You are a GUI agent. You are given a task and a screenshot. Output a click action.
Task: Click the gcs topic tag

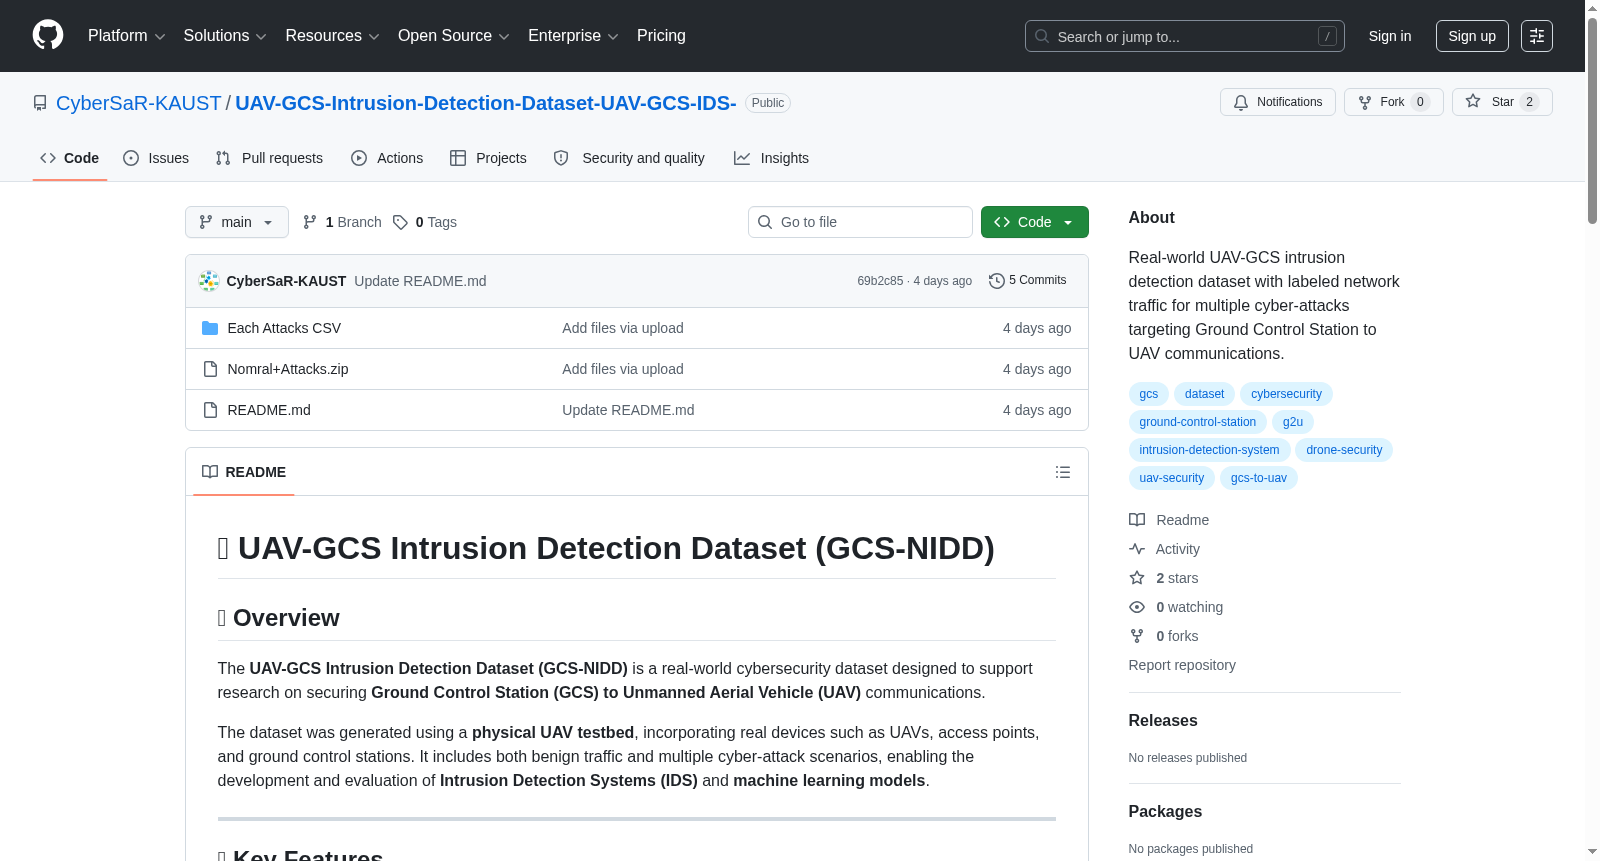pos(1149,394)
